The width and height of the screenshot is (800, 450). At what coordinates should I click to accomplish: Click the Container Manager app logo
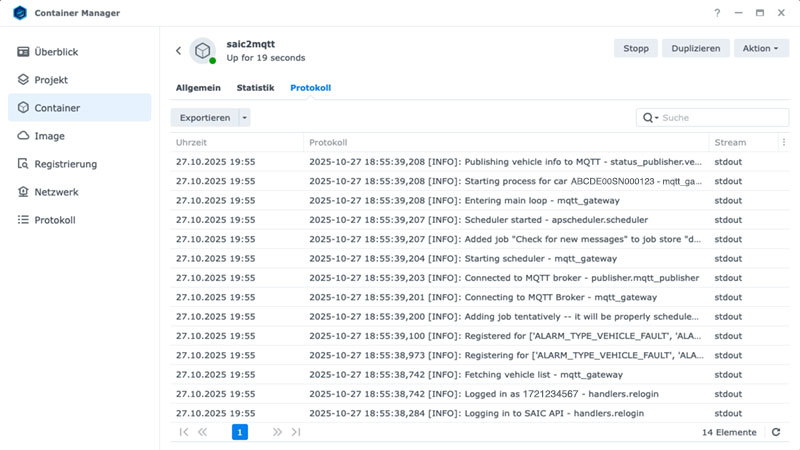[x=20, y=13]
